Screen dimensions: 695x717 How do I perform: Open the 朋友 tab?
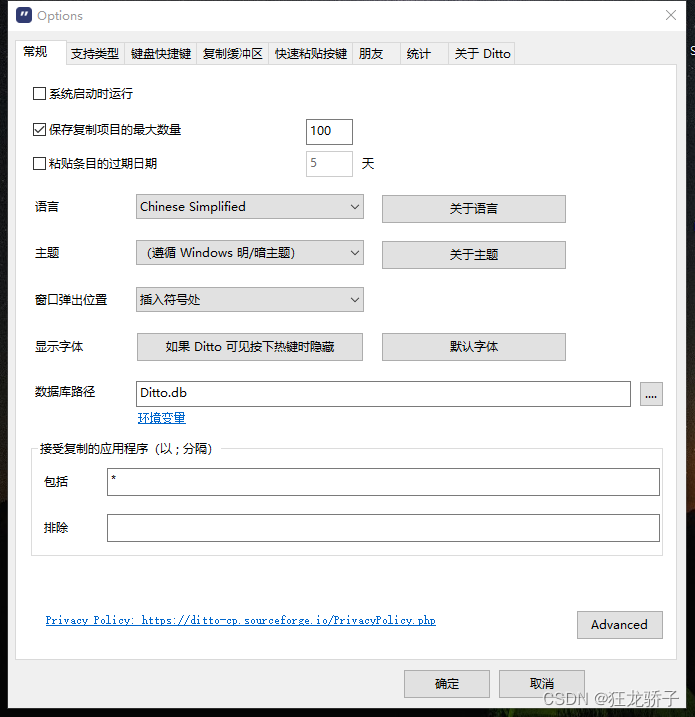[376, 54]
